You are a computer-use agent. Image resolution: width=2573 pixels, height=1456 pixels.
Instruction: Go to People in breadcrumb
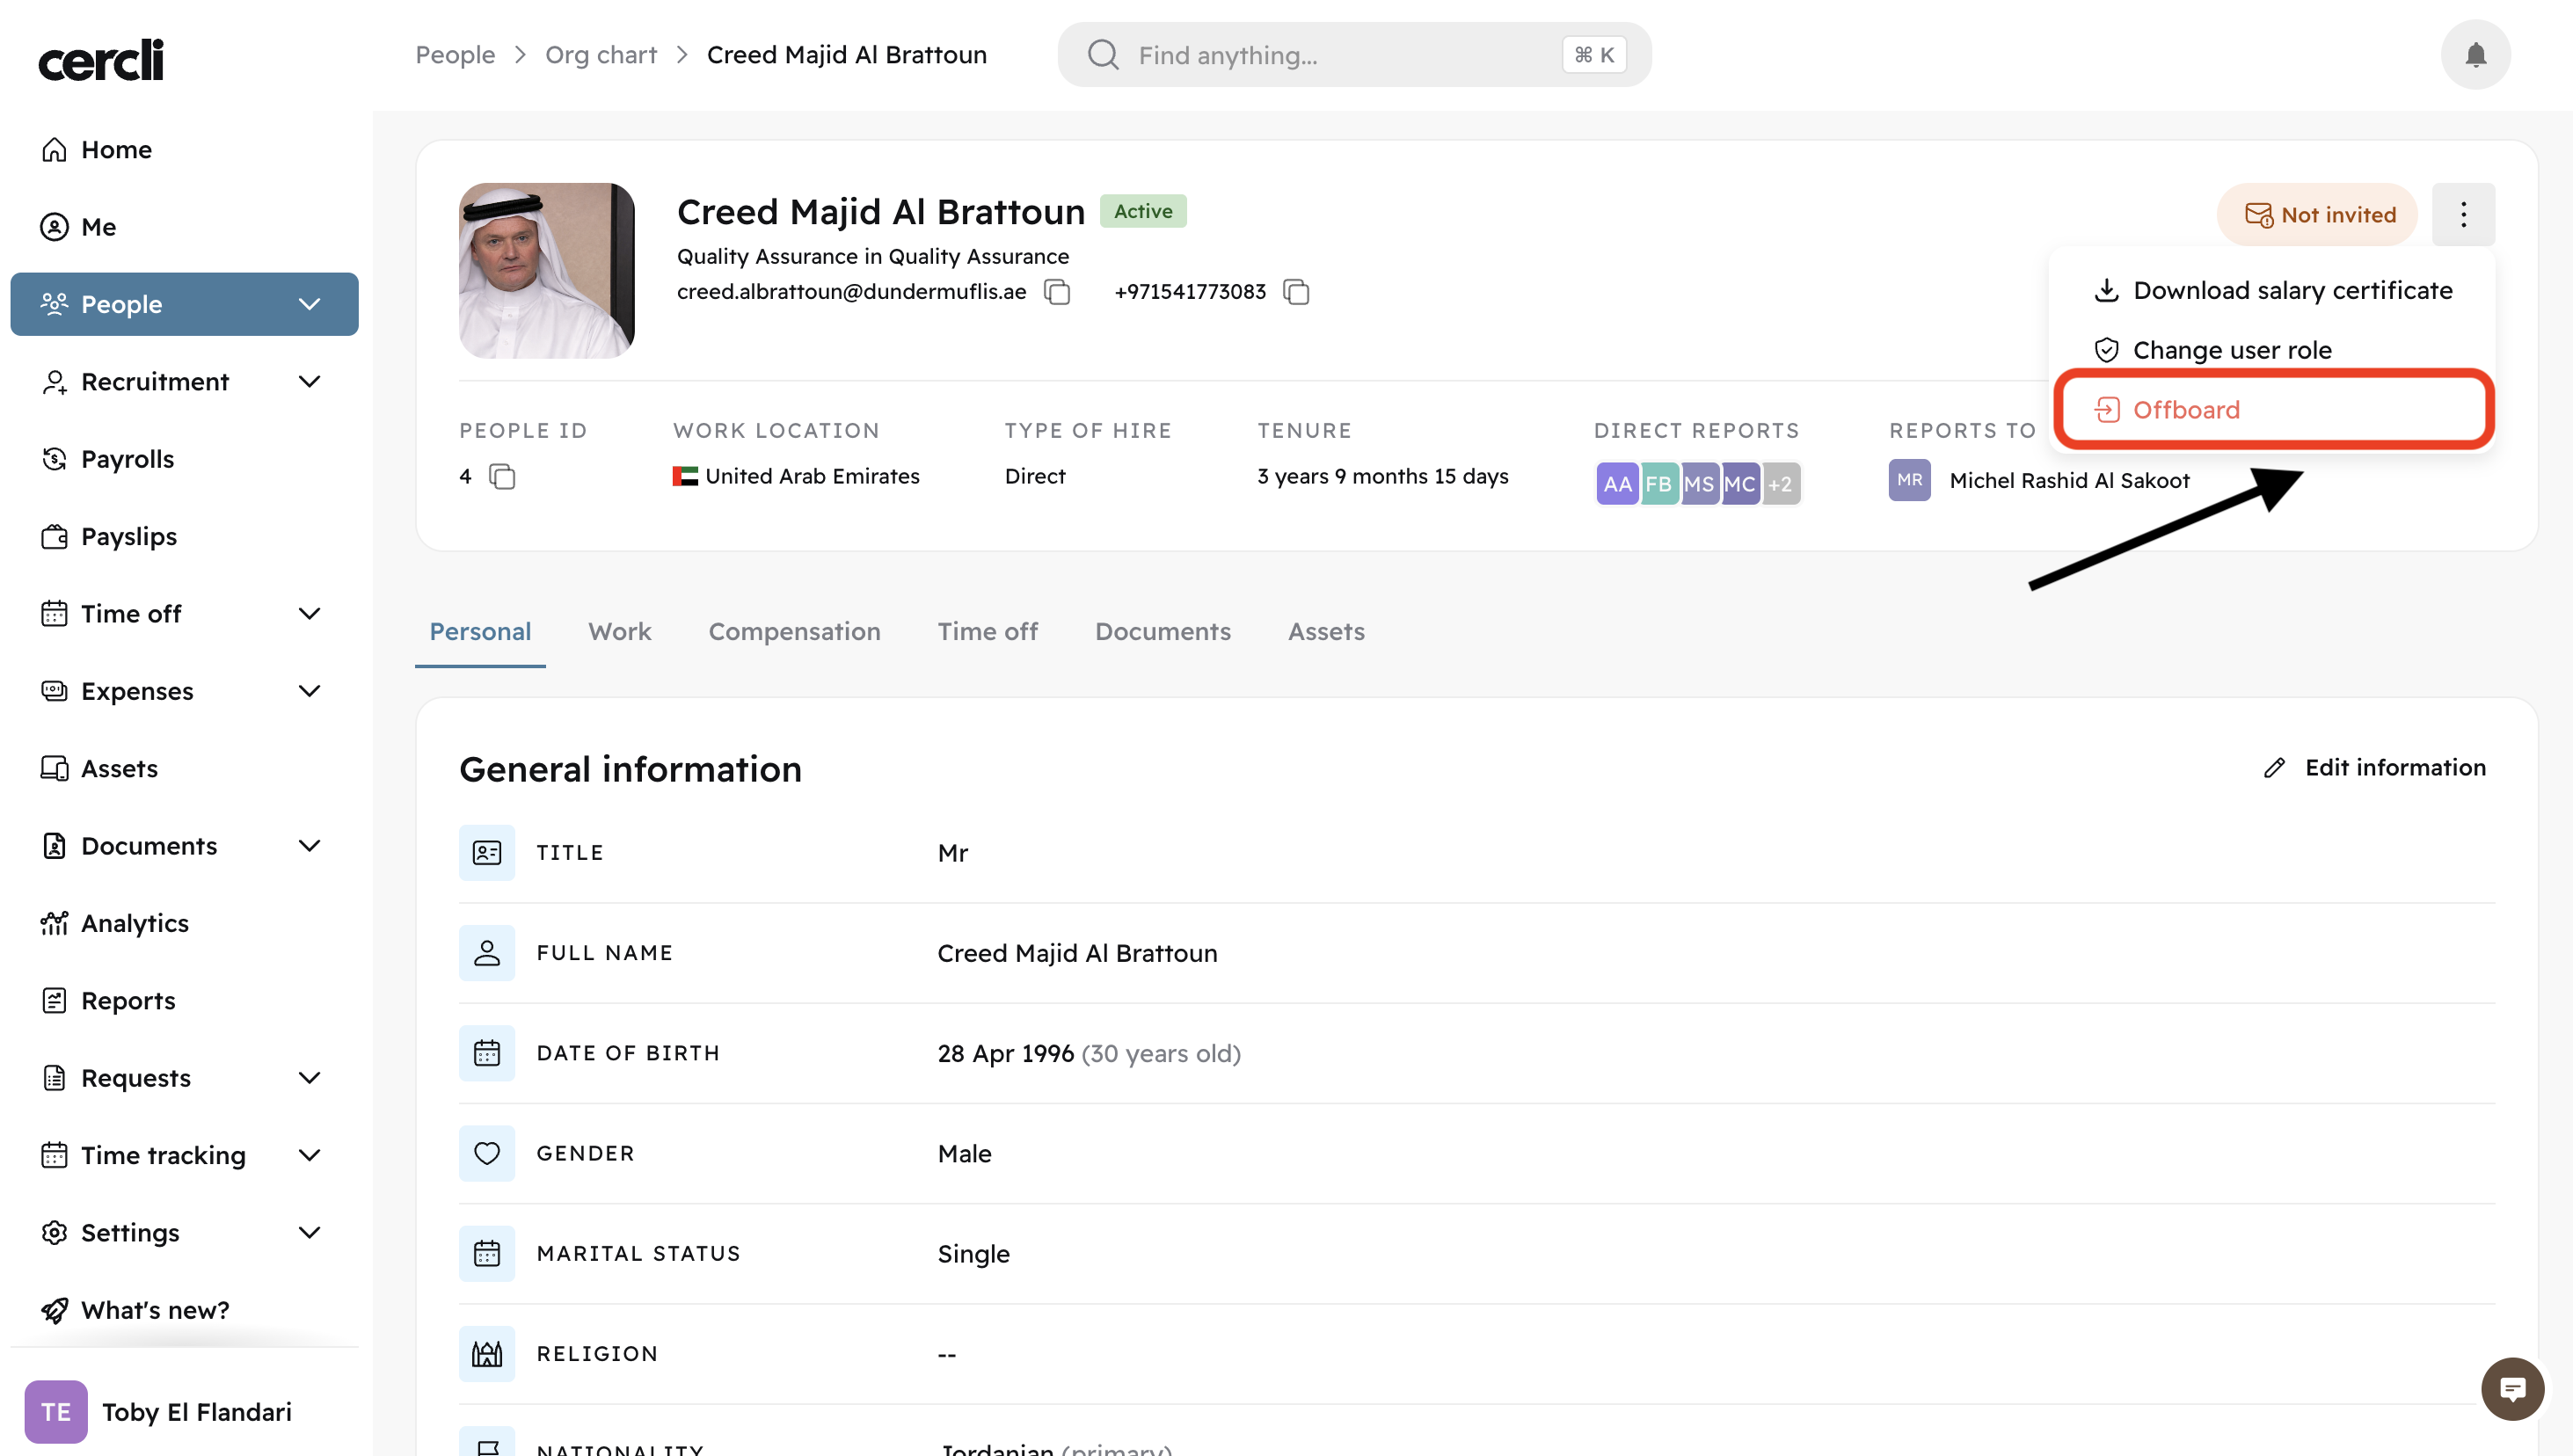tap(455, 55)
